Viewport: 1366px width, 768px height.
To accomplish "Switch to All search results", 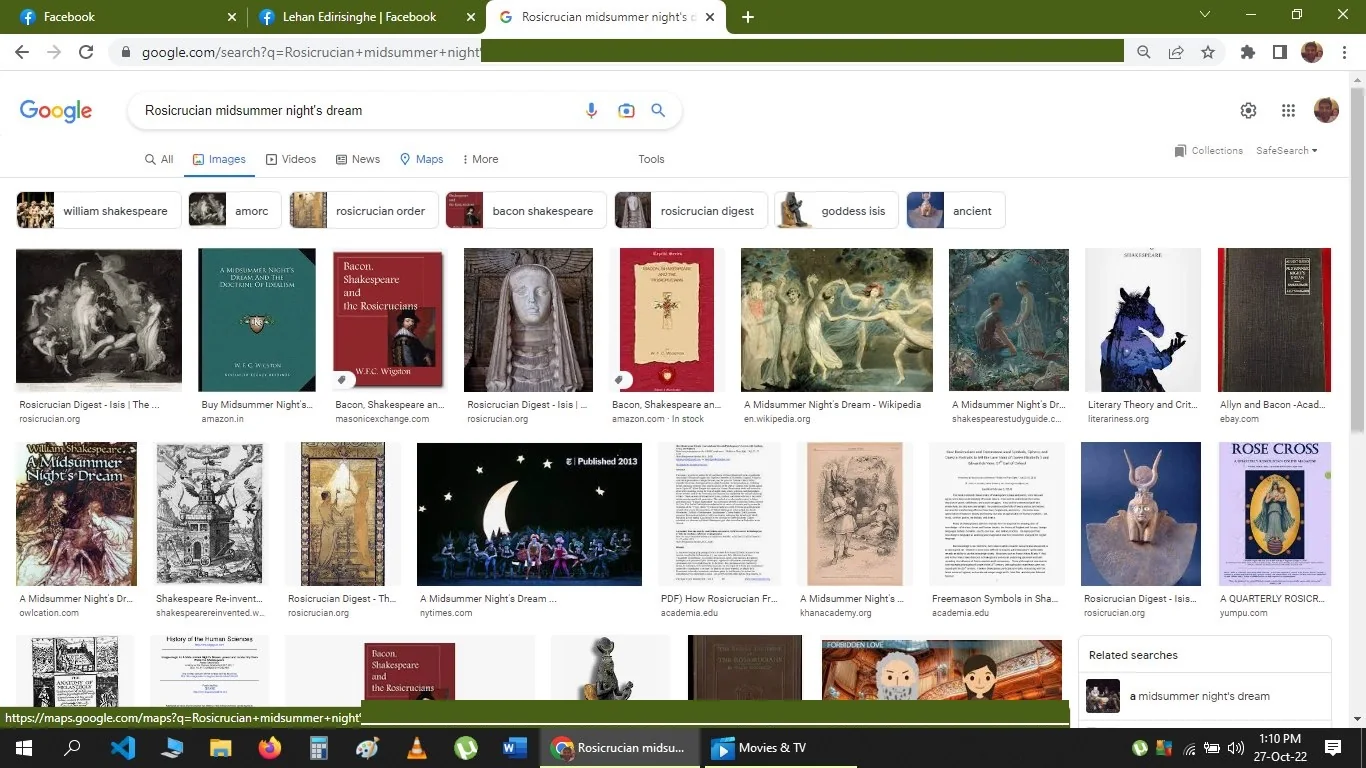I will (159, 159).
